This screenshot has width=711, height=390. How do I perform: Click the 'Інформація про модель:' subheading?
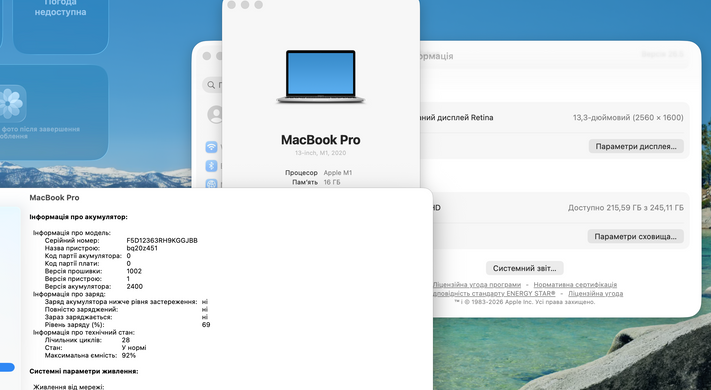pos(72,233)
